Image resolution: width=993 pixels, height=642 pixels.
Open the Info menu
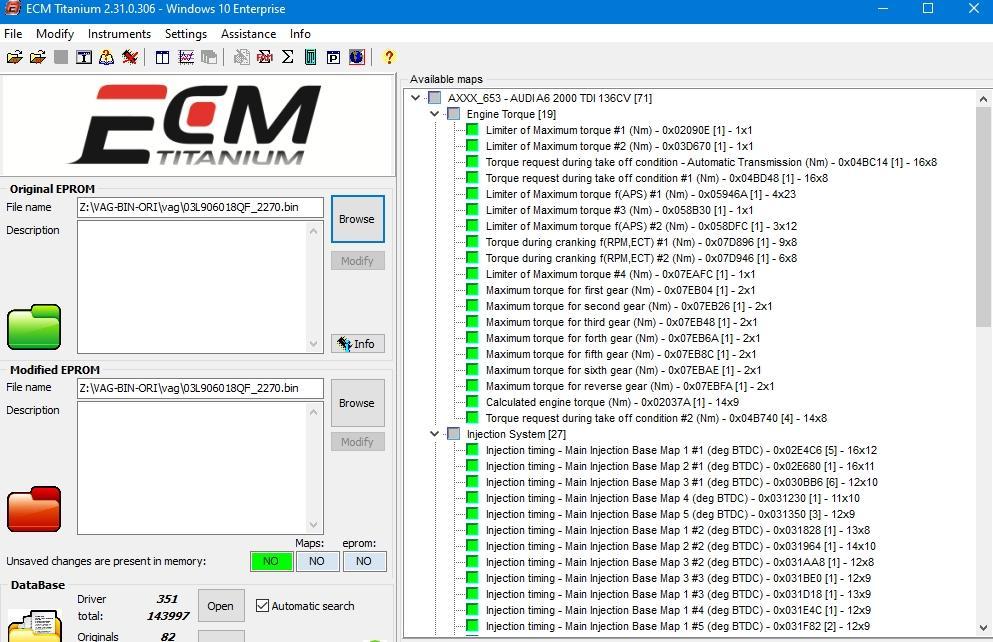pyautogui.click(x=300, y=34)
